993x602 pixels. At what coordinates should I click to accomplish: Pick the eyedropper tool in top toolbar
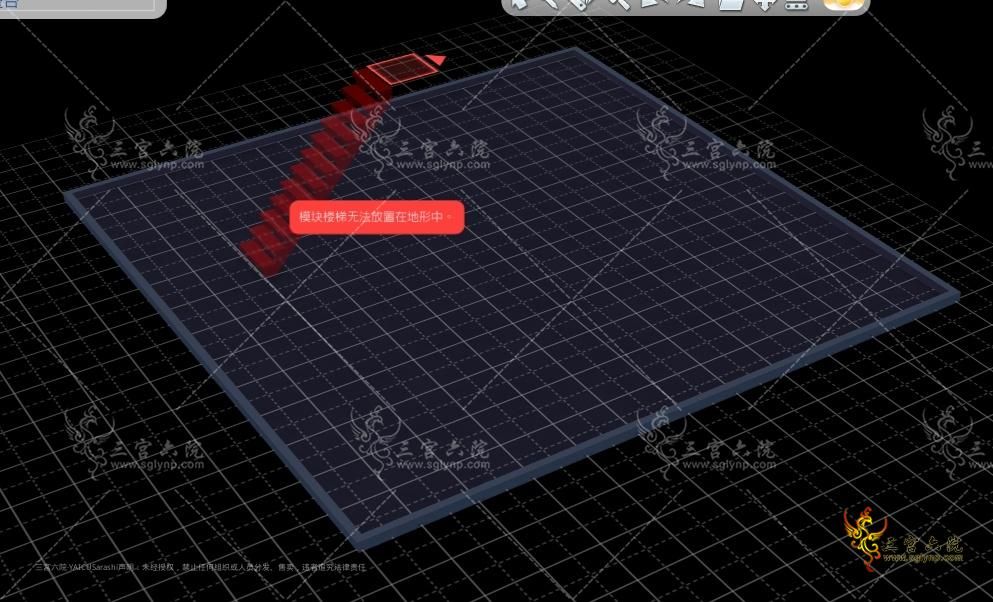point(551,4)
